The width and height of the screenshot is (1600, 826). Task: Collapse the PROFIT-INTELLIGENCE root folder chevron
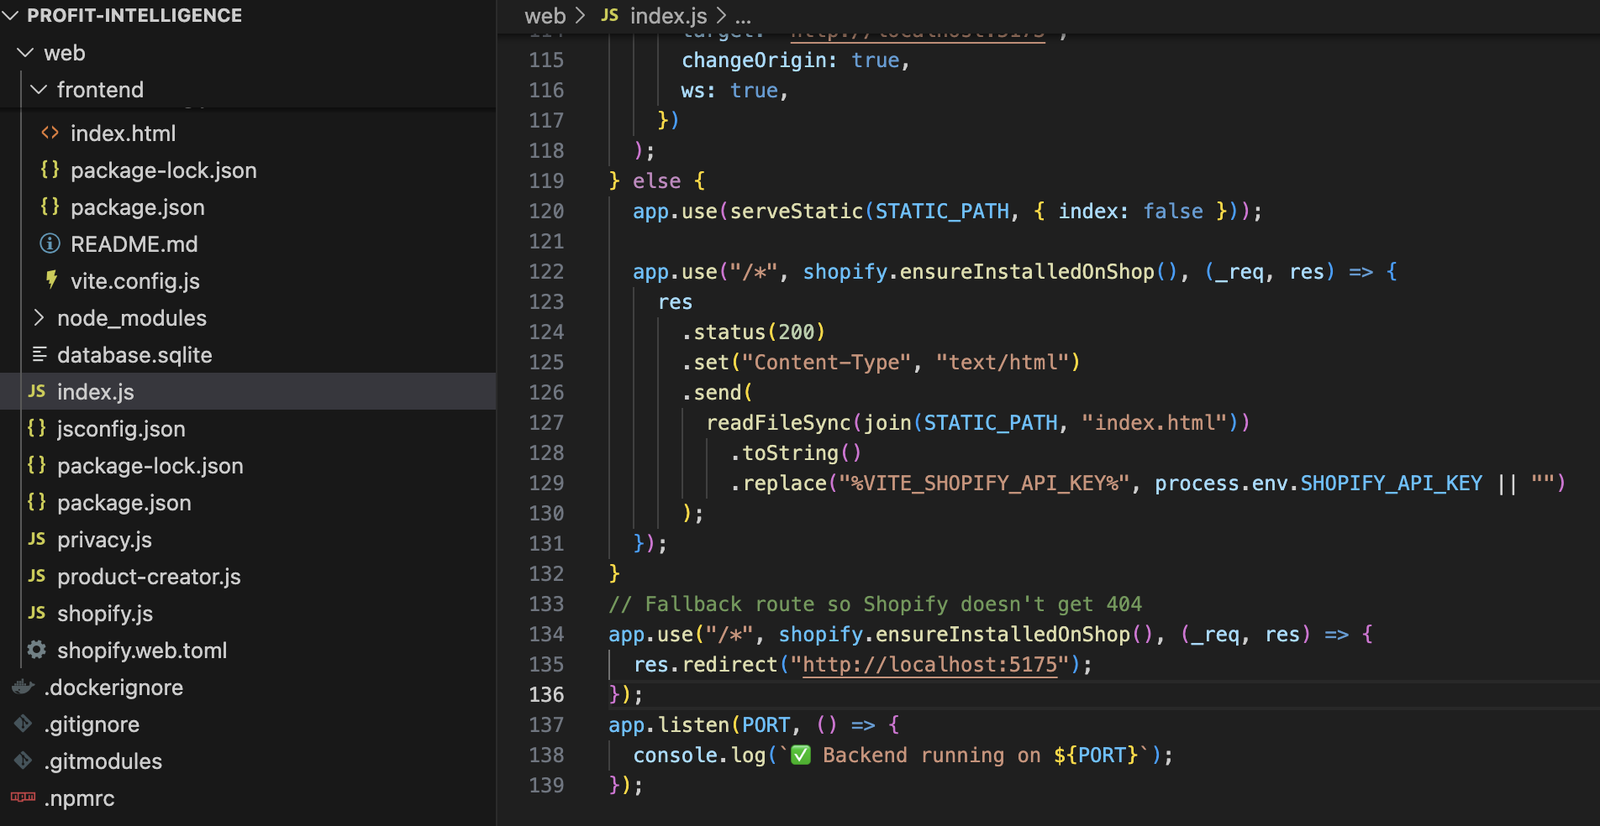10,16
